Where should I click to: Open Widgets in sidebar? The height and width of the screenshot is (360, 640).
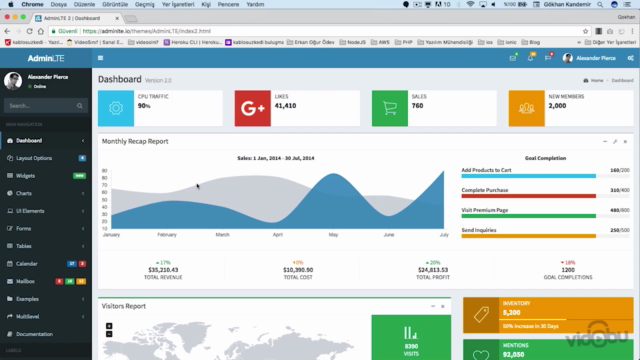[46, 176]
